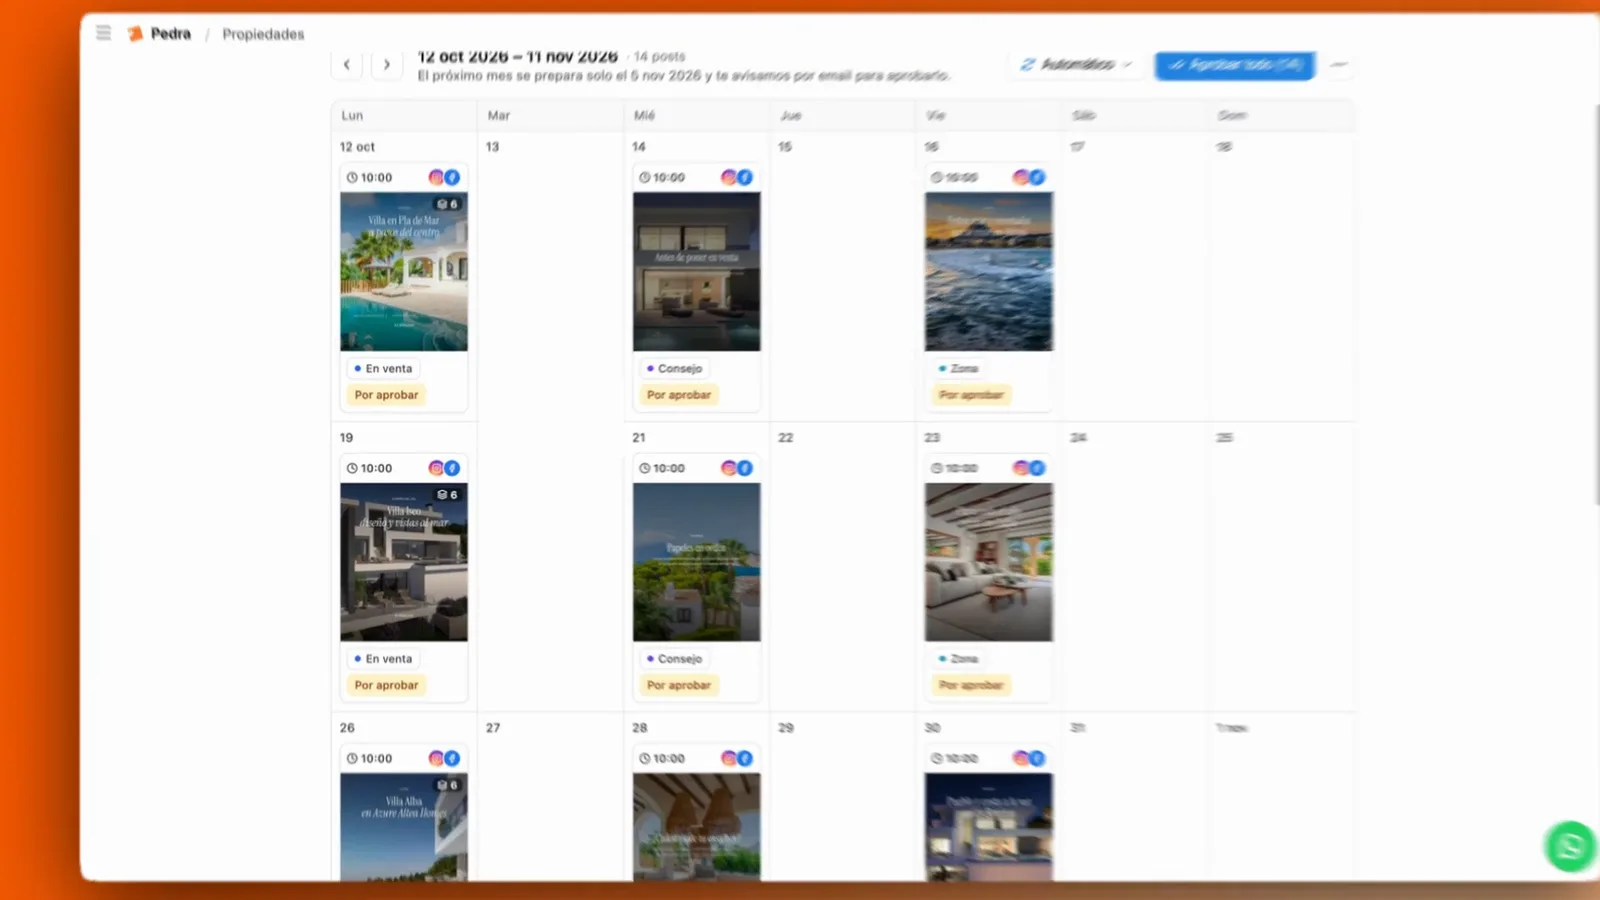Screen dimensions: 1600x900
Task: Open the hamburger sidebar menu
Action: point(103,33)
